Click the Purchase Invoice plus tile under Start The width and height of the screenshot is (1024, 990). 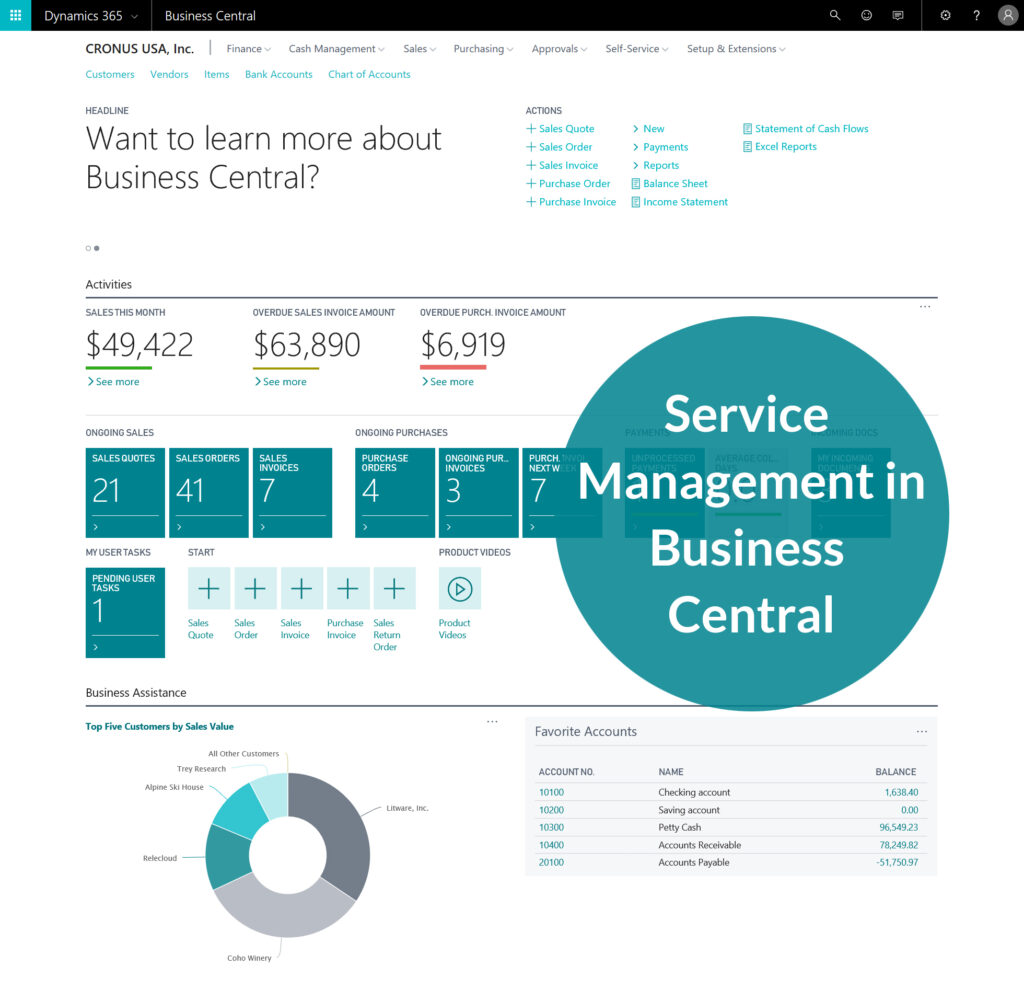coord(348,589)
